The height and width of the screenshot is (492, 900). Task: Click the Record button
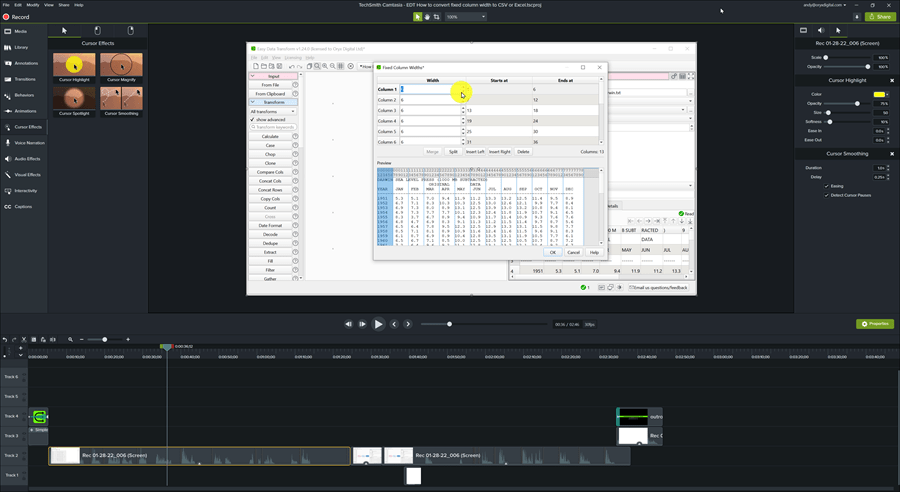tap(18, 17)
